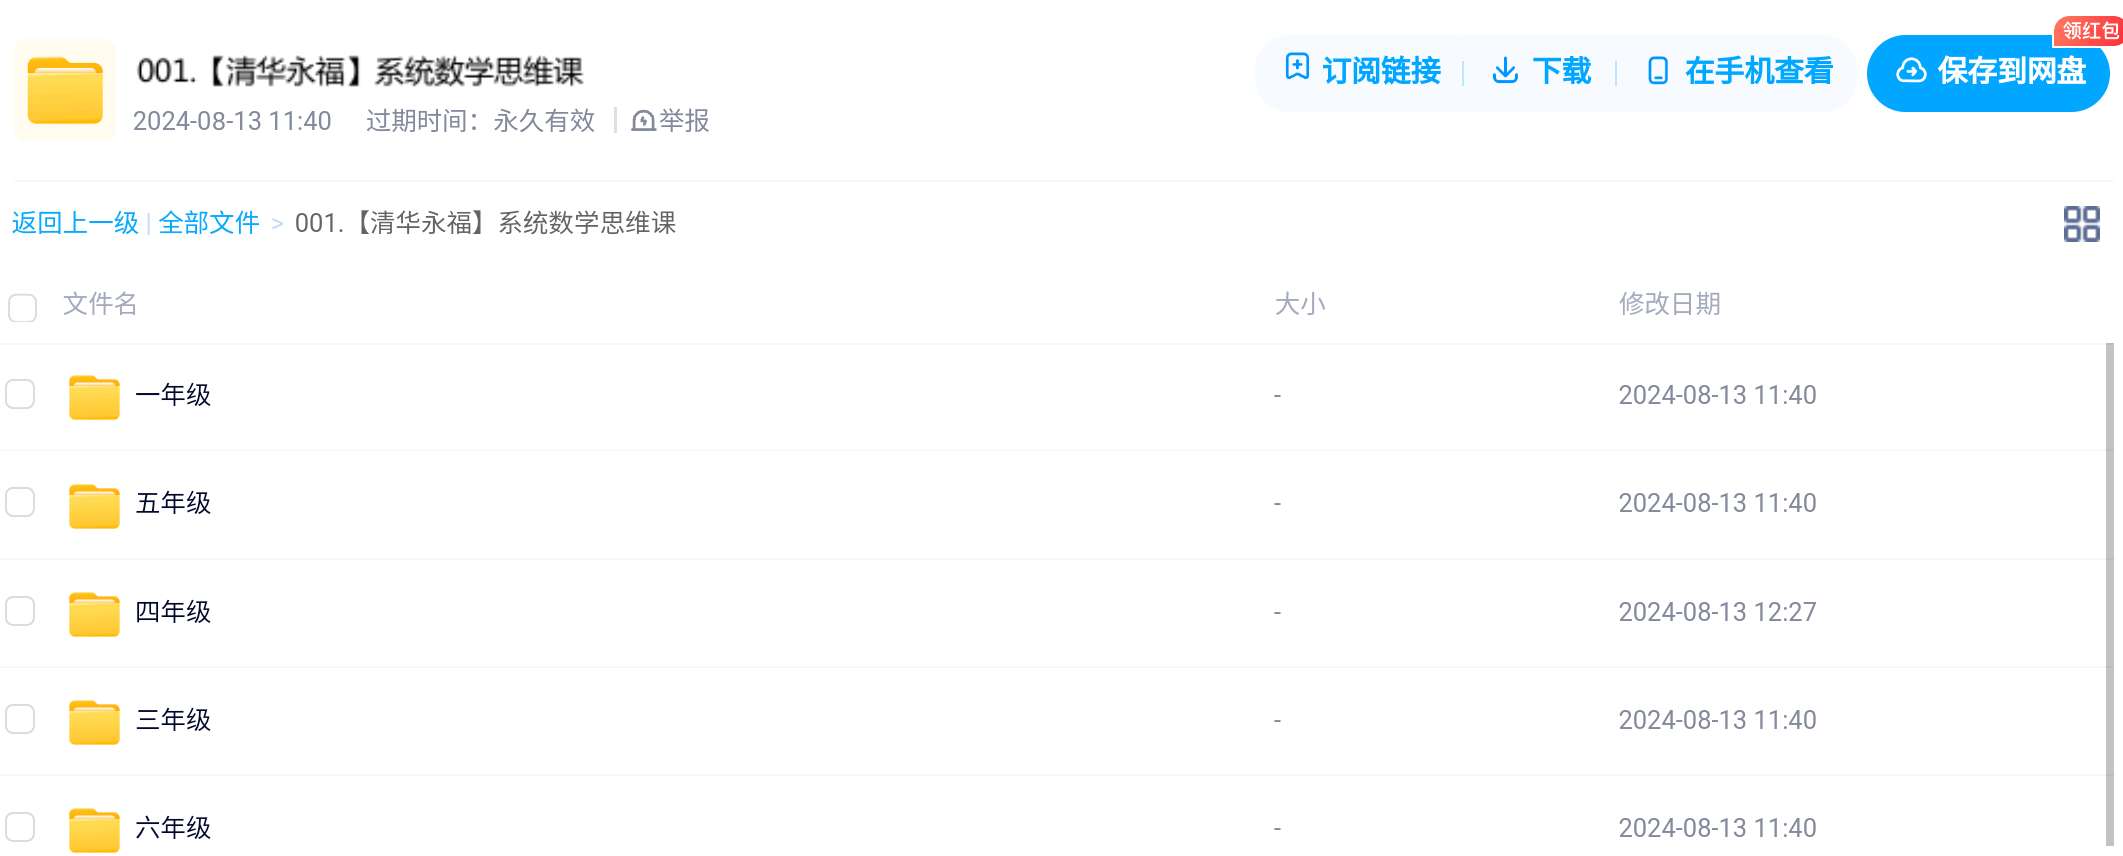Image resolution: width=2123 pixels, height=856 pixels.
Task: Click the phone icon for 在手机查看
Action: tap(1657, 71)
